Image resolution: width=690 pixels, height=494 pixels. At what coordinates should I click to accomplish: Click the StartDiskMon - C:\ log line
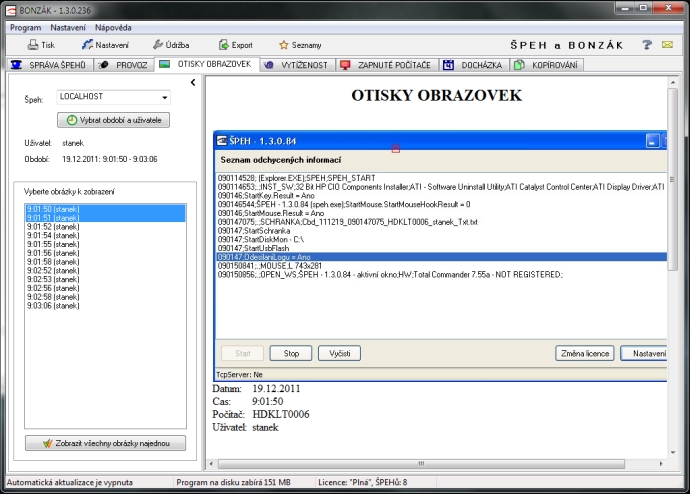pos(261,239)
